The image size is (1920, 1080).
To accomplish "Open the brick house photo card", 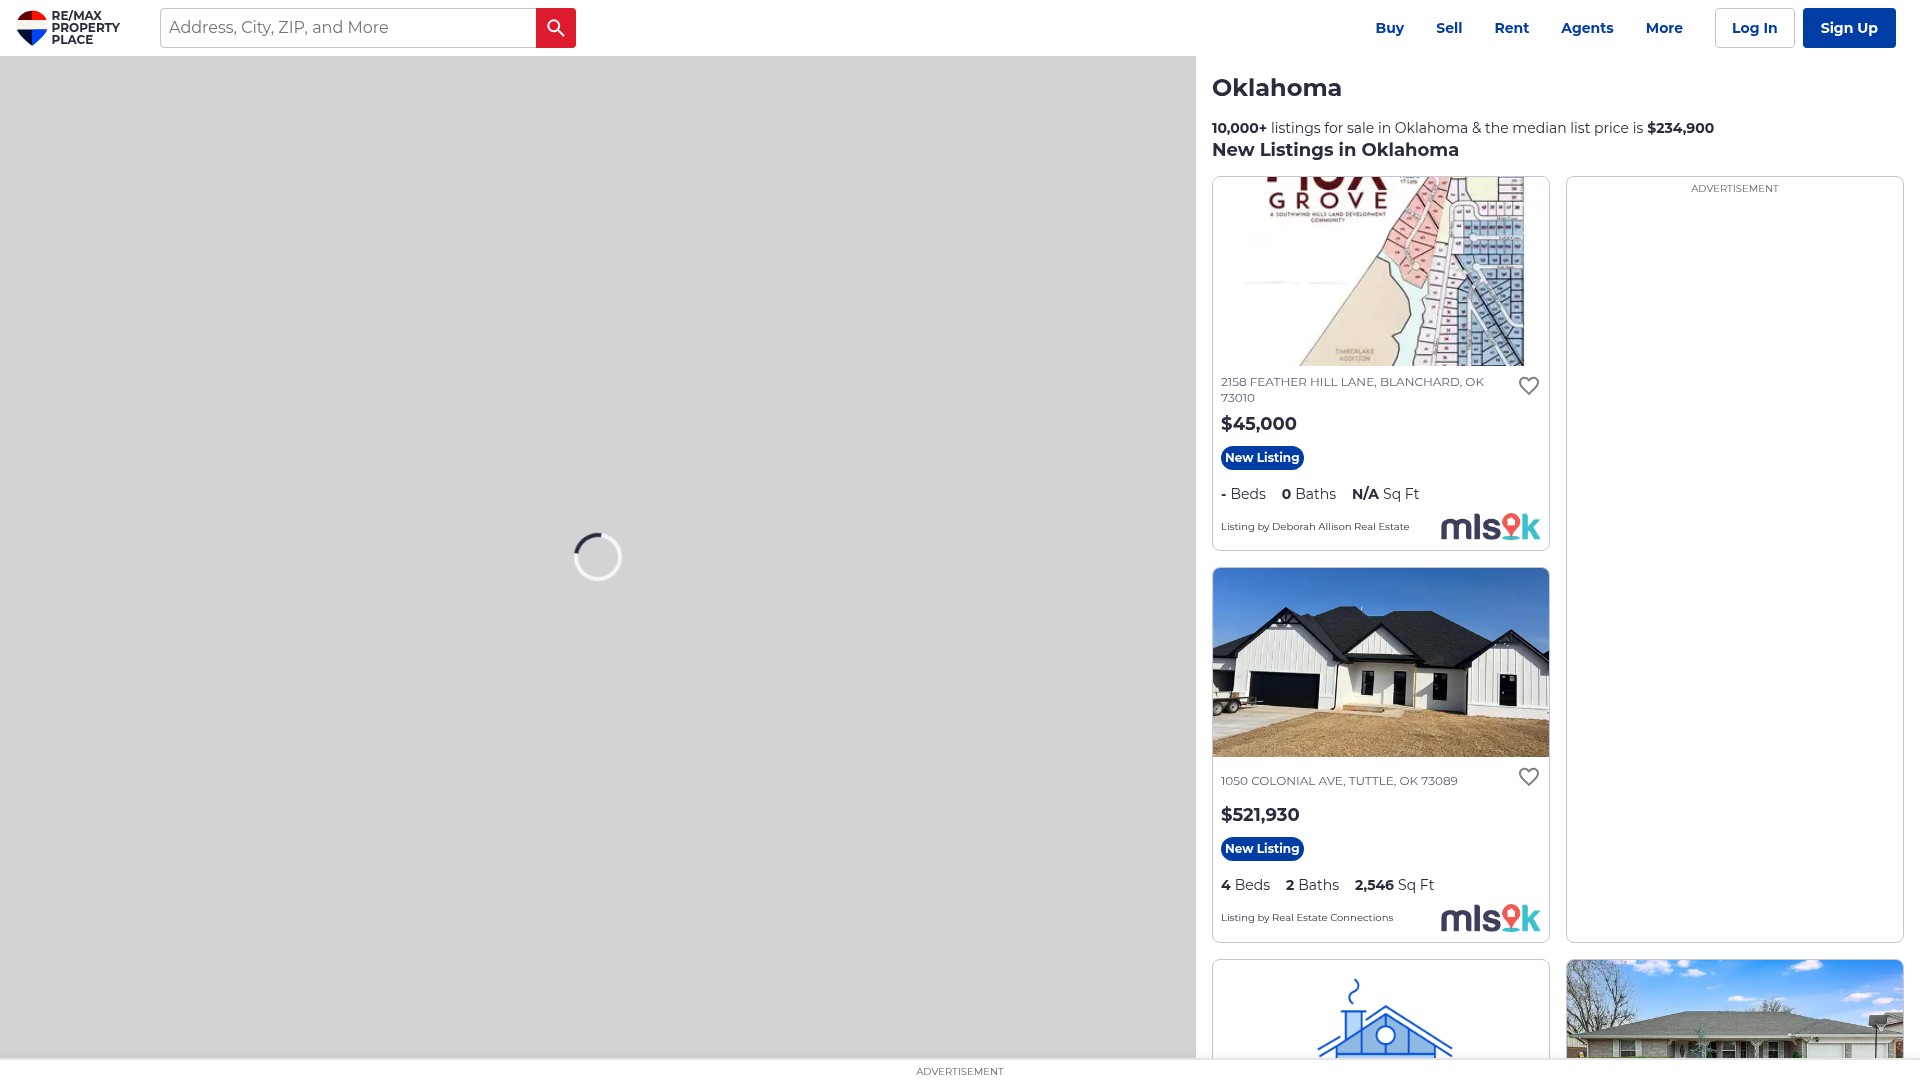I will (x=1734, y=1009).
